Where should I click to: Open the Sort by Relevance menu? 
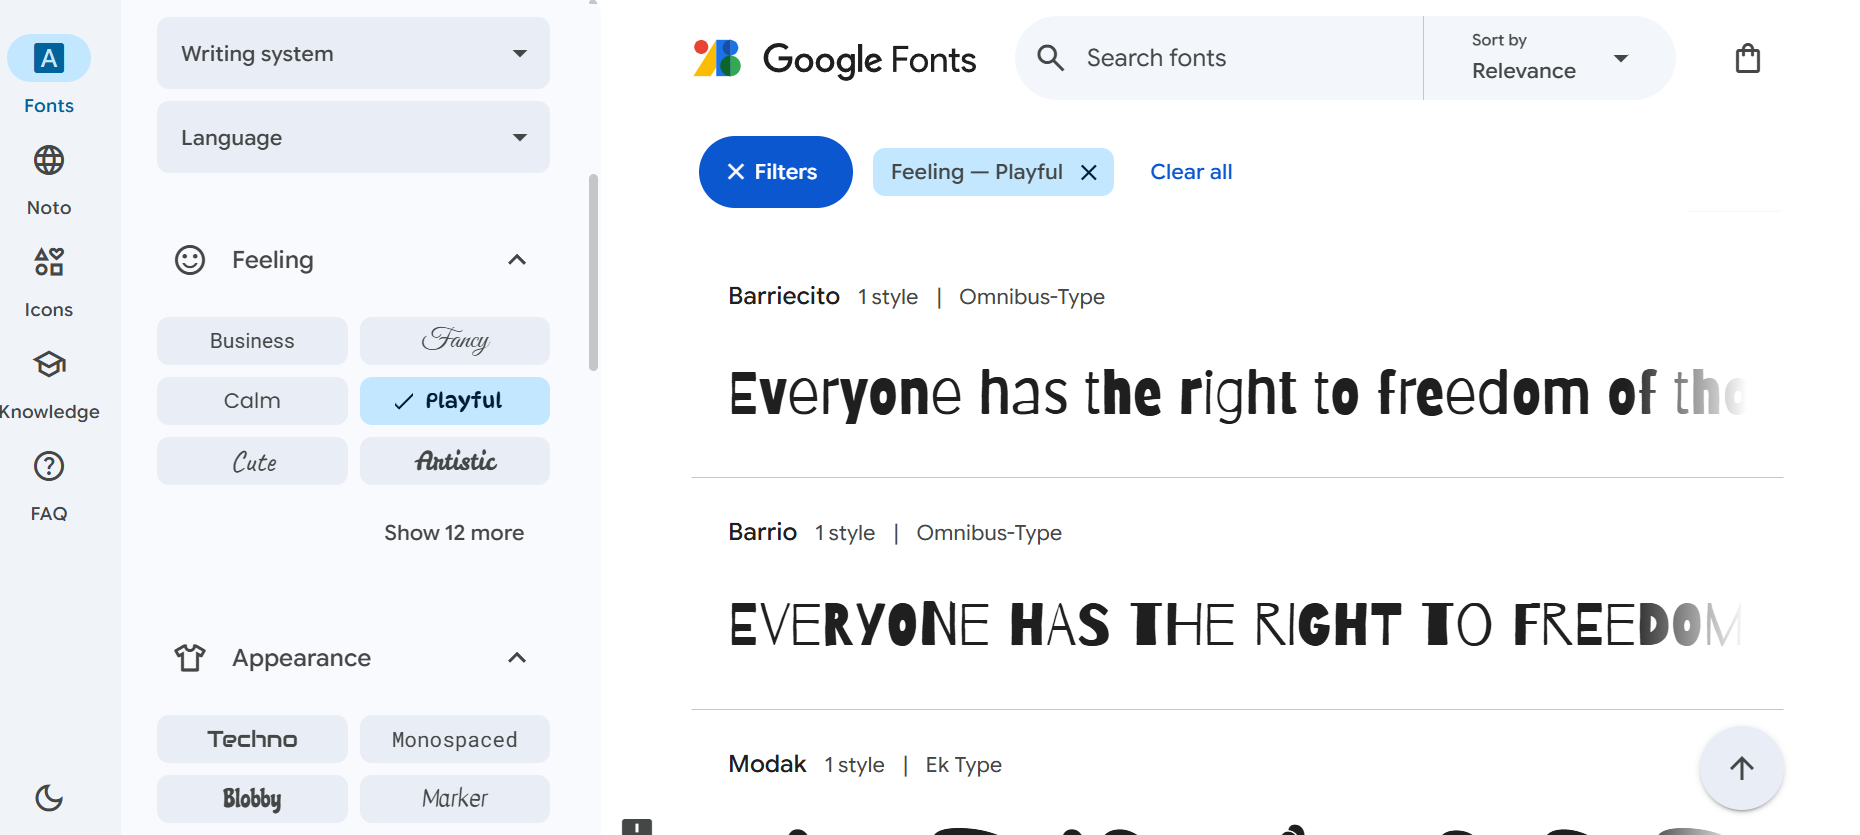pos(1547,58)
